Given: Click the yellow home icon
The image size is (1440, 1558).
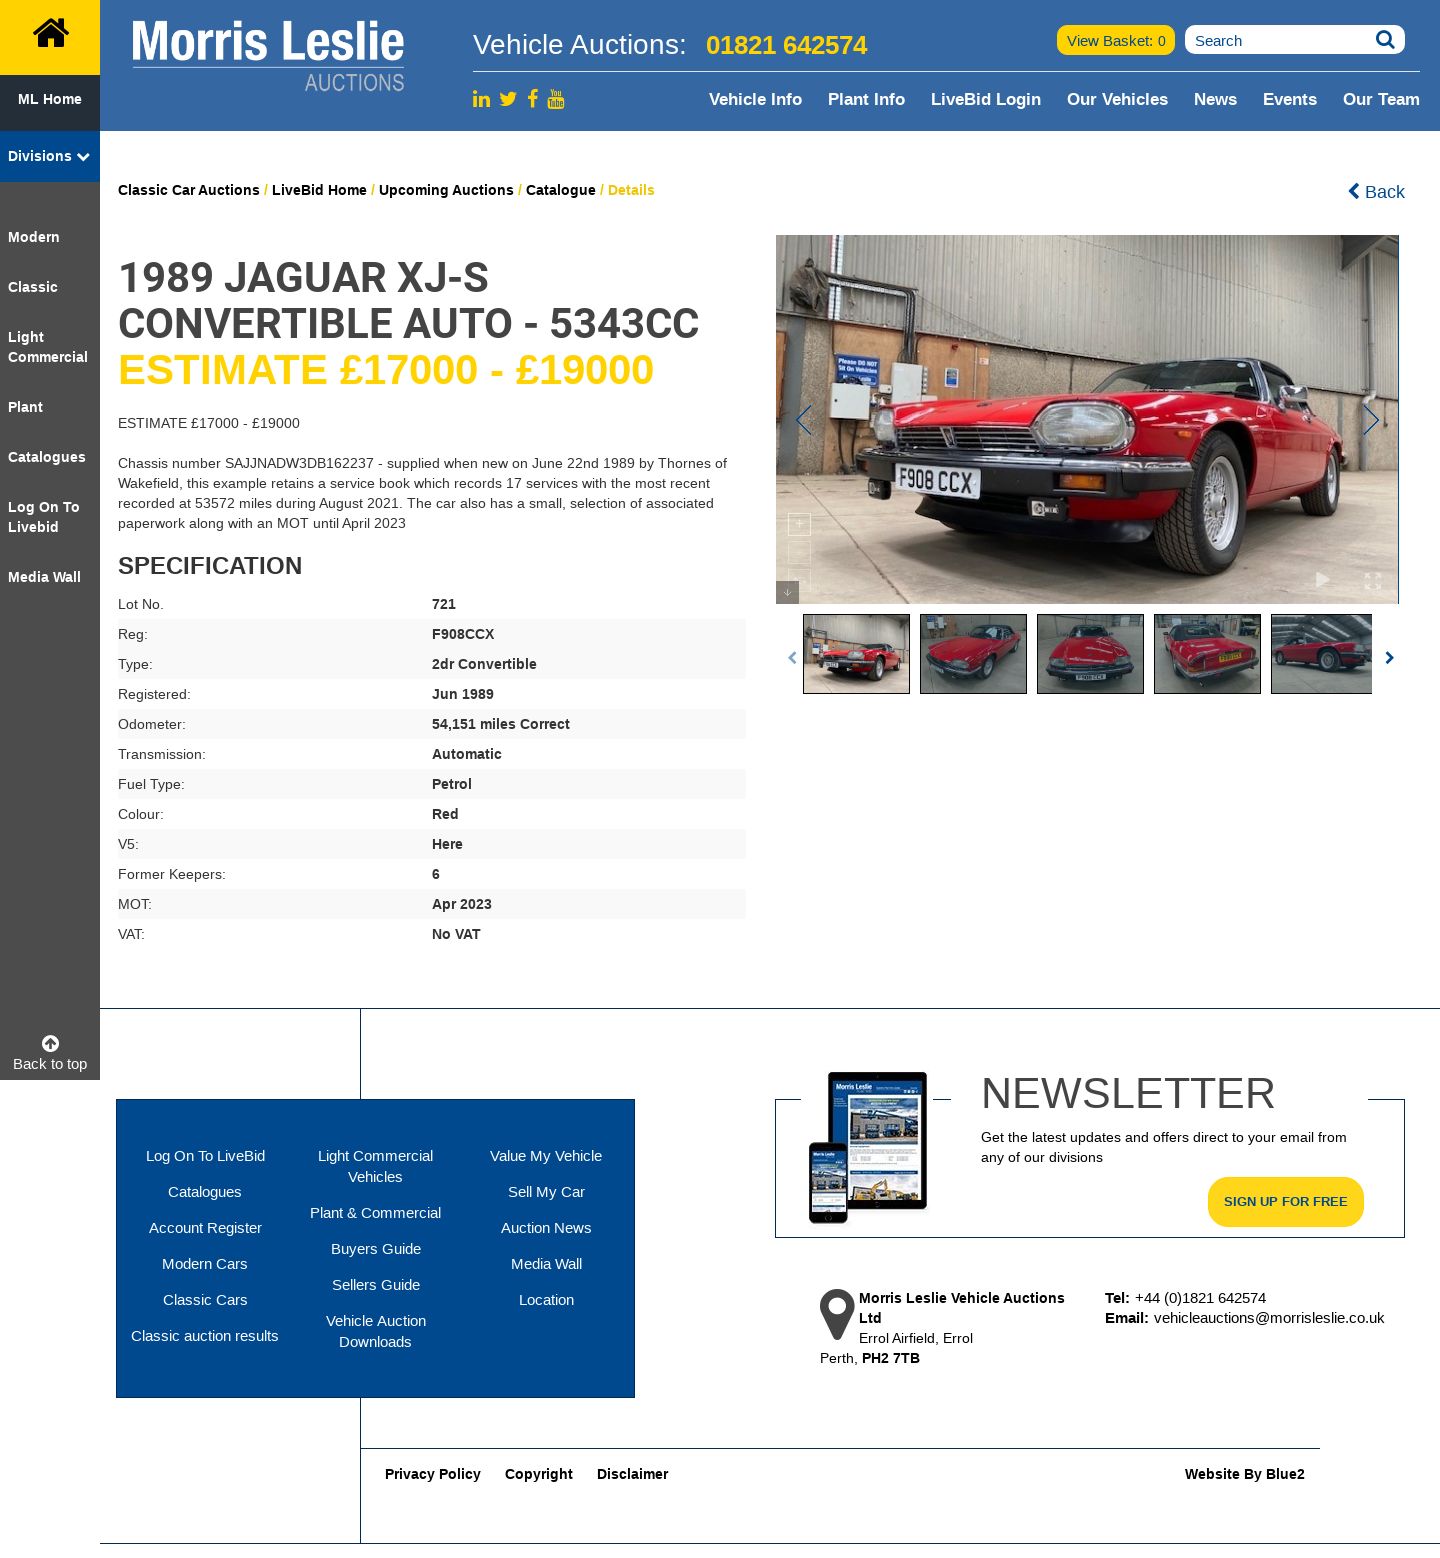Looking at the screenshot, I should pyautogui.click(x=50, y=33).
